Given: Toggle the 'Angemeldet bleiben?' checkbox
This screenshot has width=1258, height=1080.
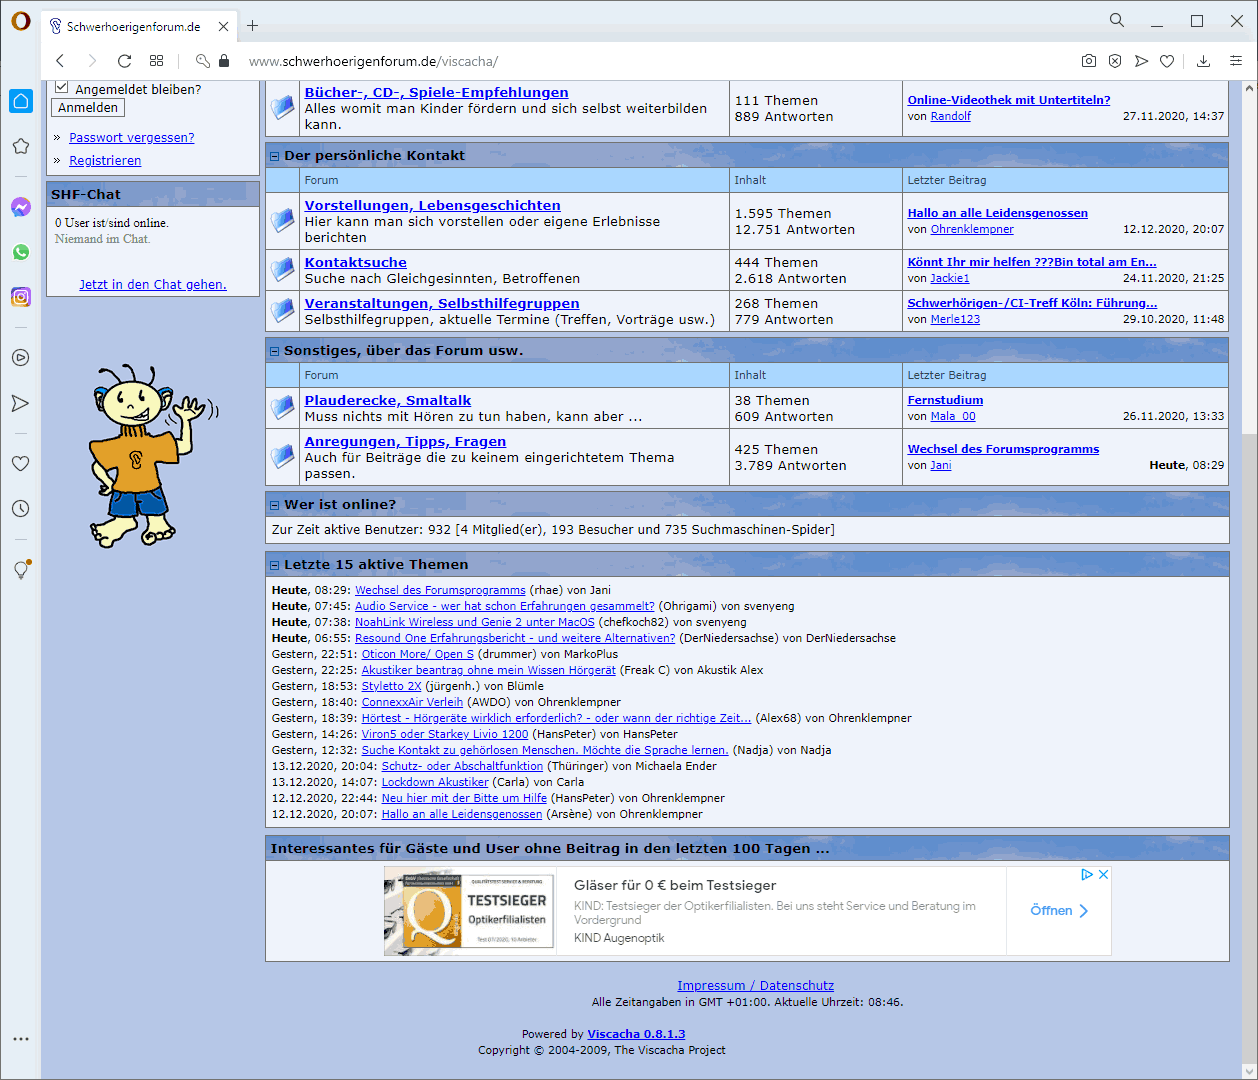Looking at the screenshot, I should pyautogui.click(x=62, y=88).
